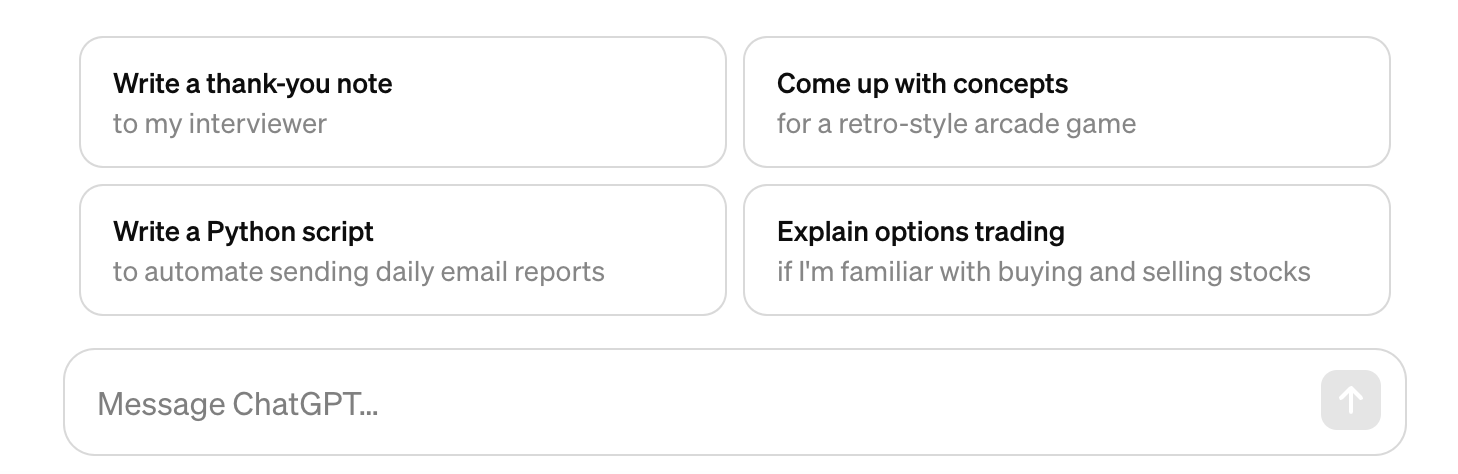This screenshot has width=1458, height=474.
Task: Click the send message up-arrow icon
Action: (1350, 400)
